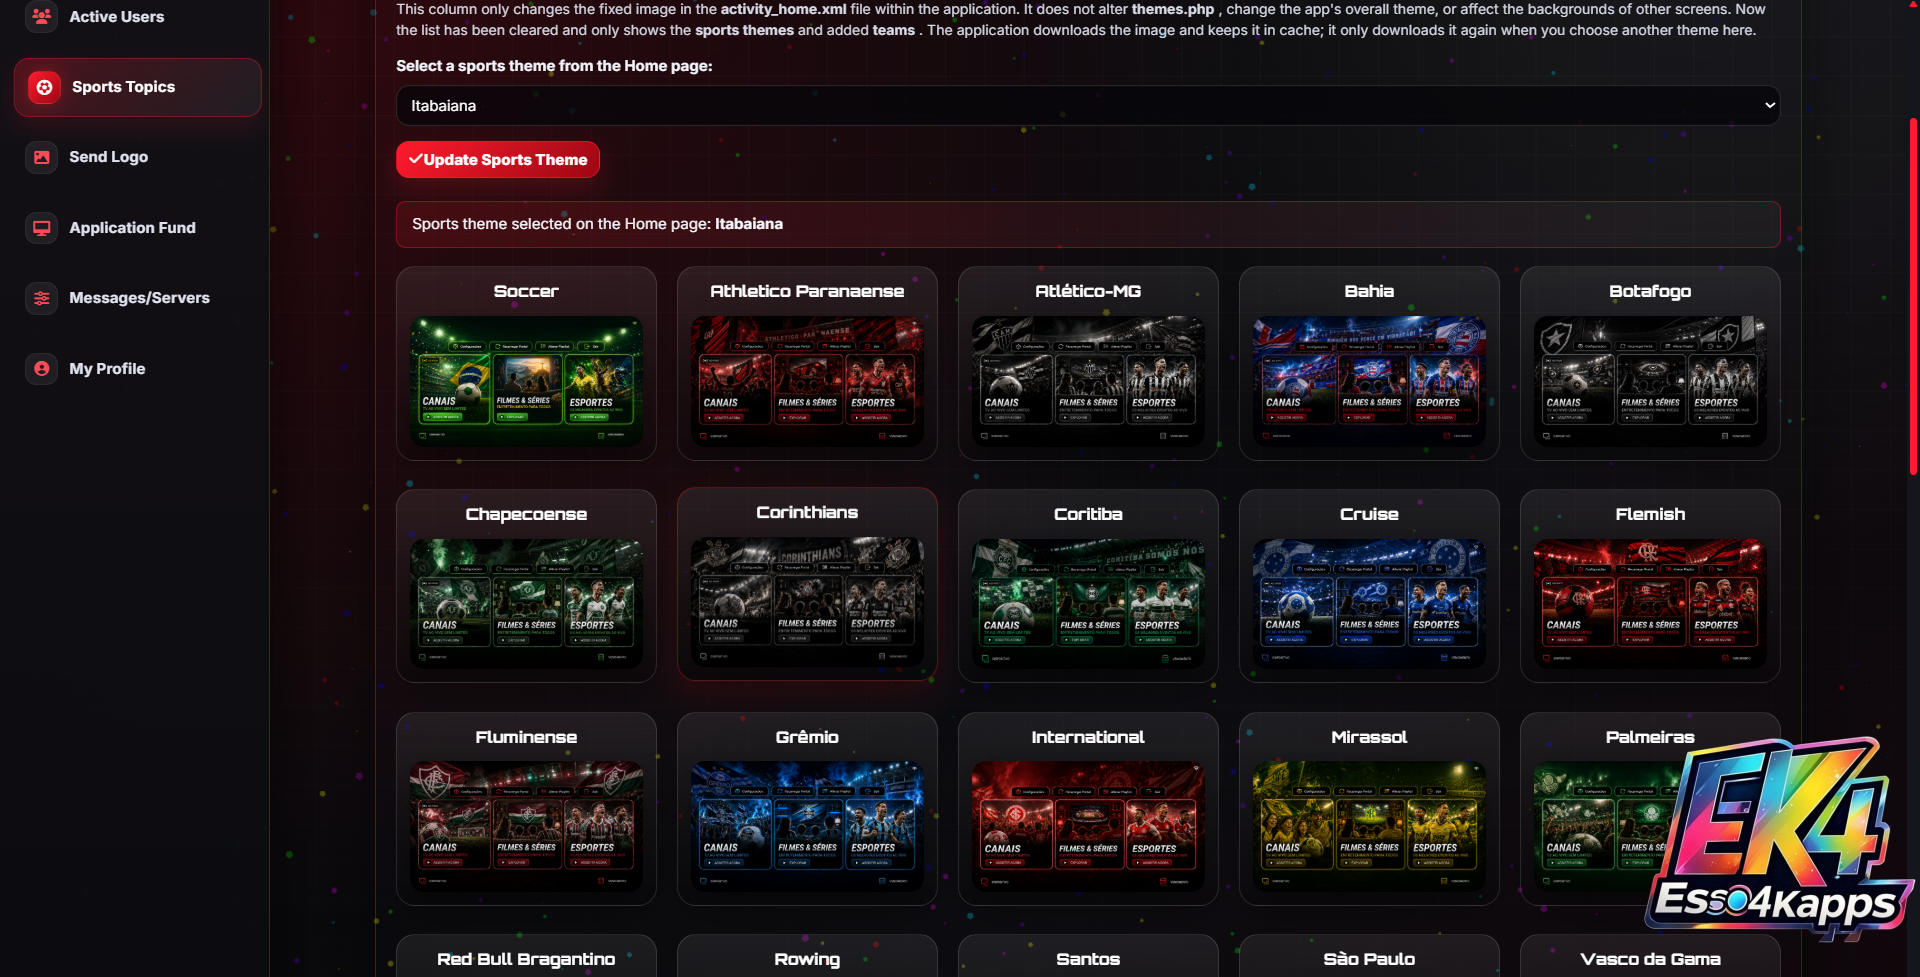The width and height of the screenshot is (1920, 977).
Task: Select the Soccer theme thumbnail
Action: [526, 382]
